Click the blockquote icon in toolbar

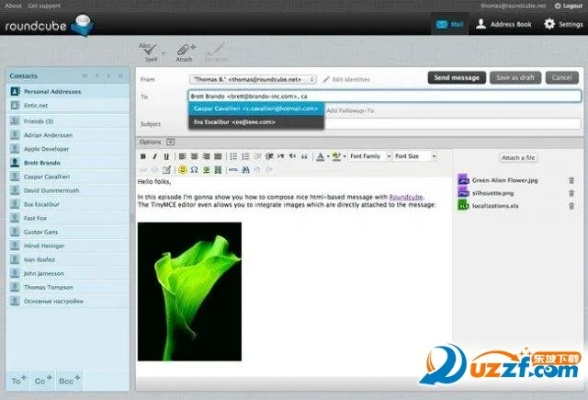[304, 156]
